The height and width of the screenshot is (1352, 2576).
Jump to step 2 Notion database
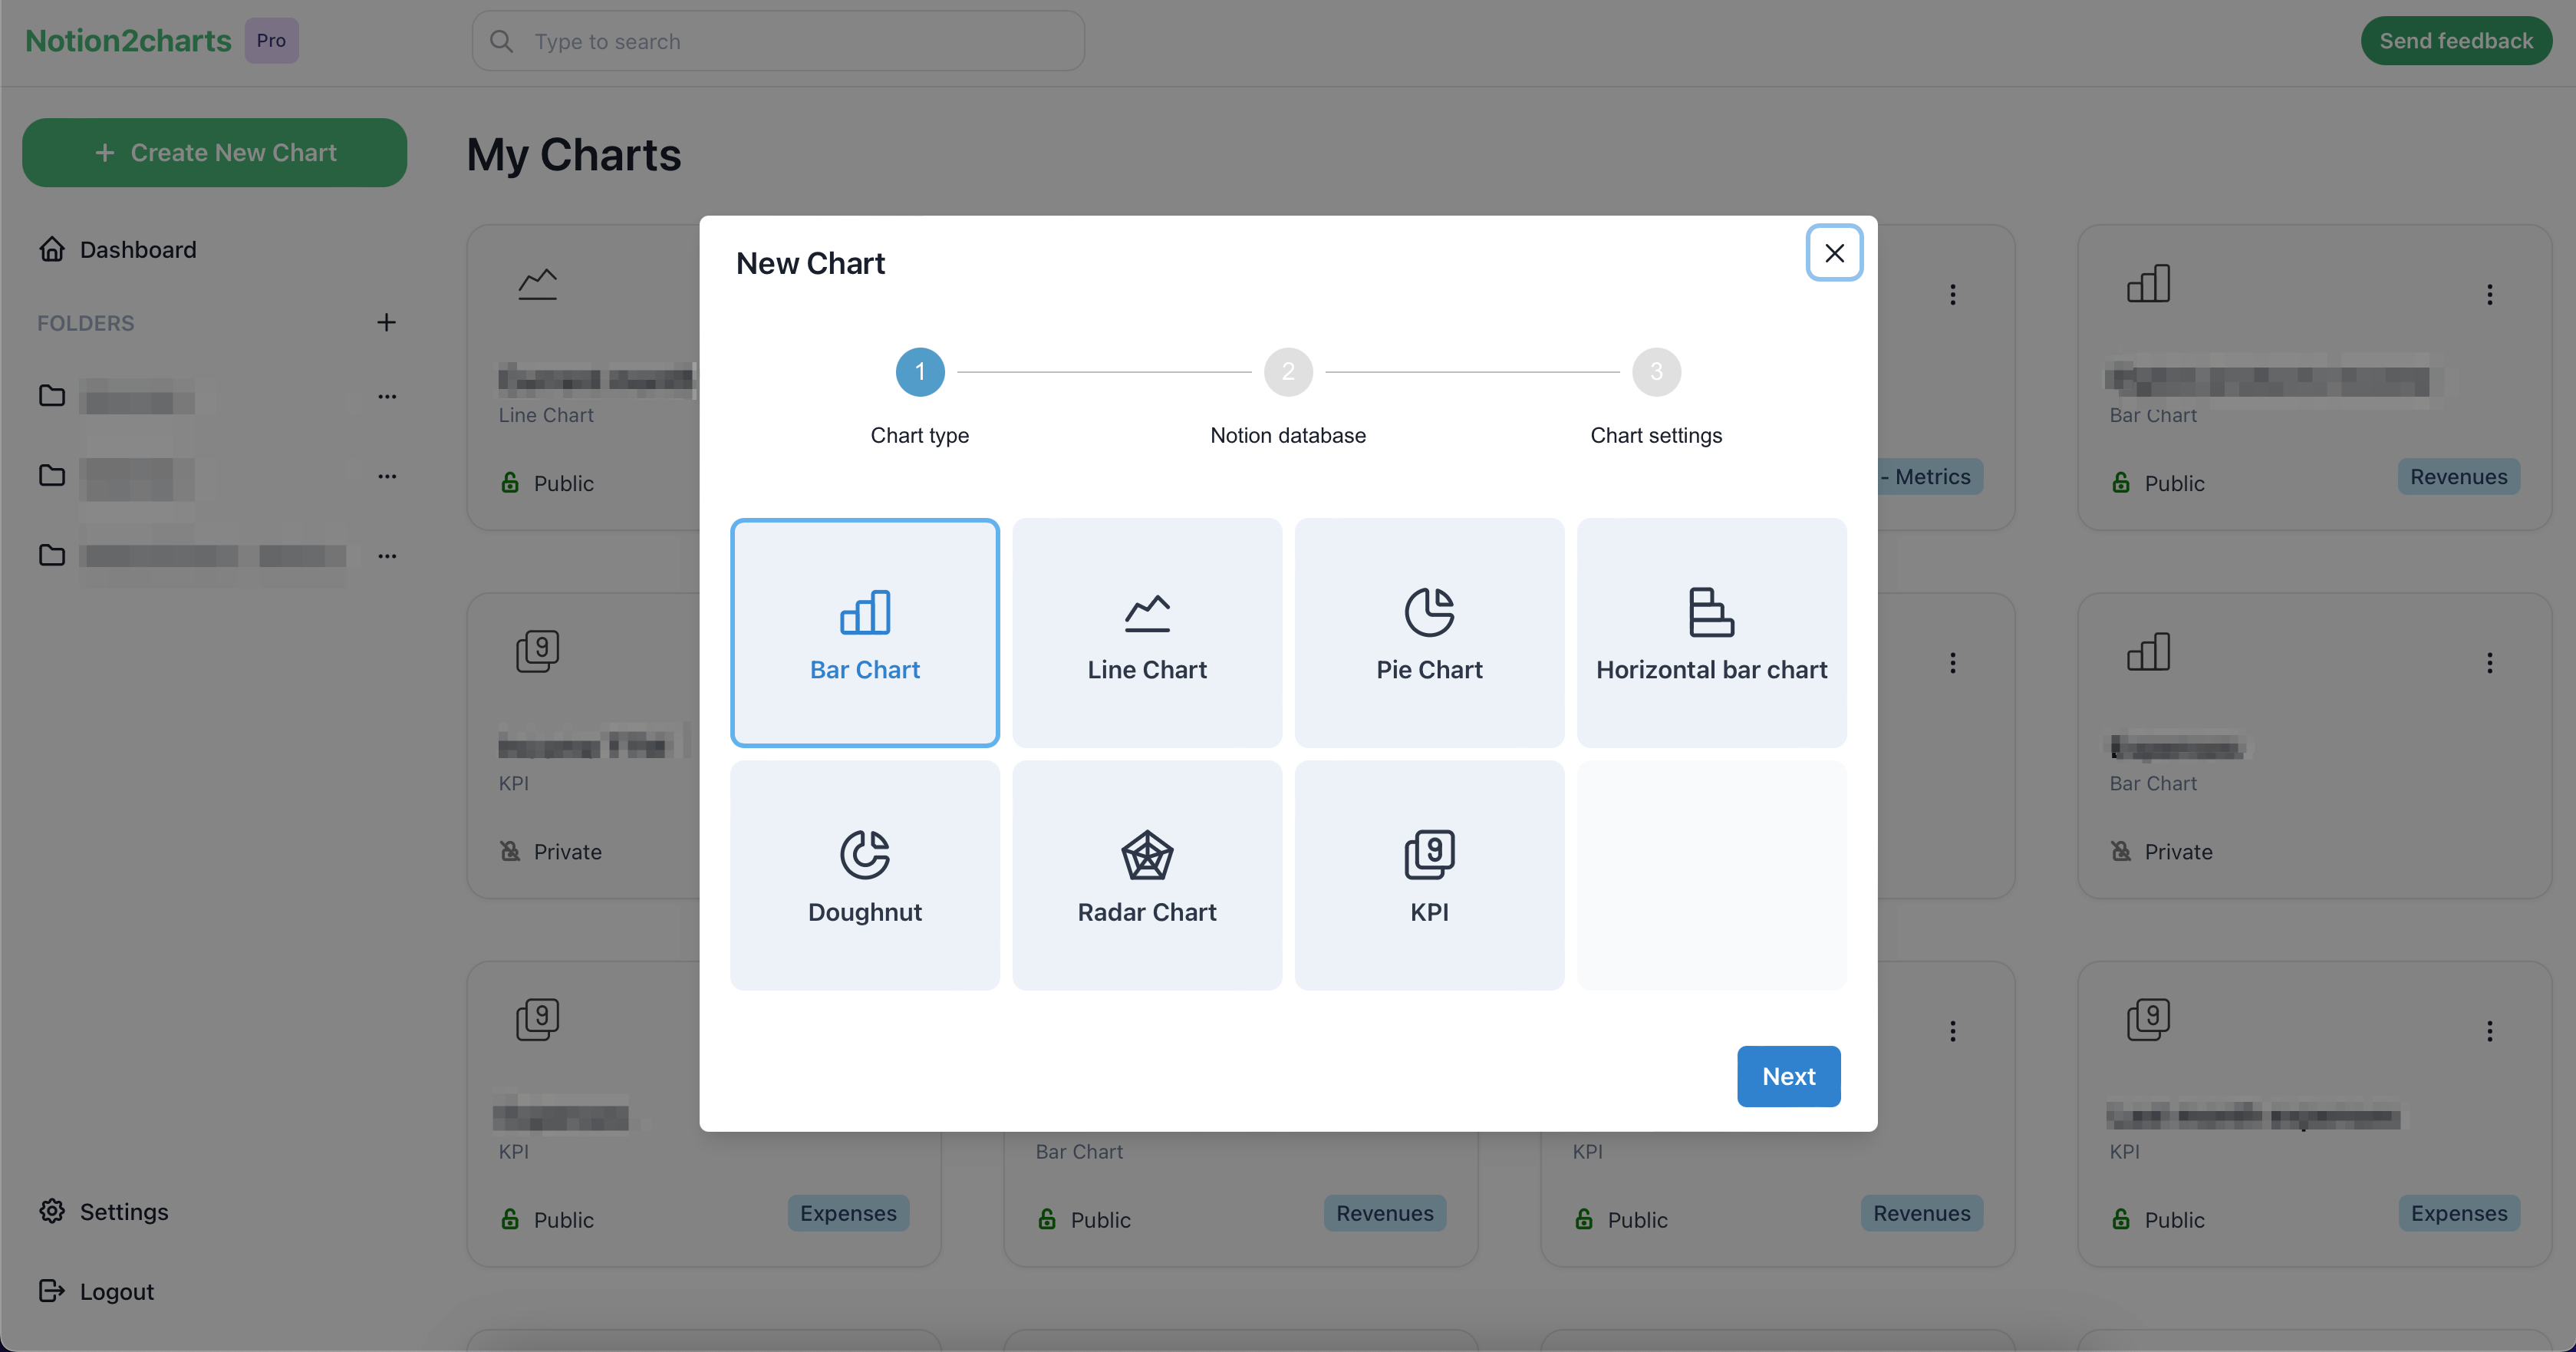[x=1287, y=372]
